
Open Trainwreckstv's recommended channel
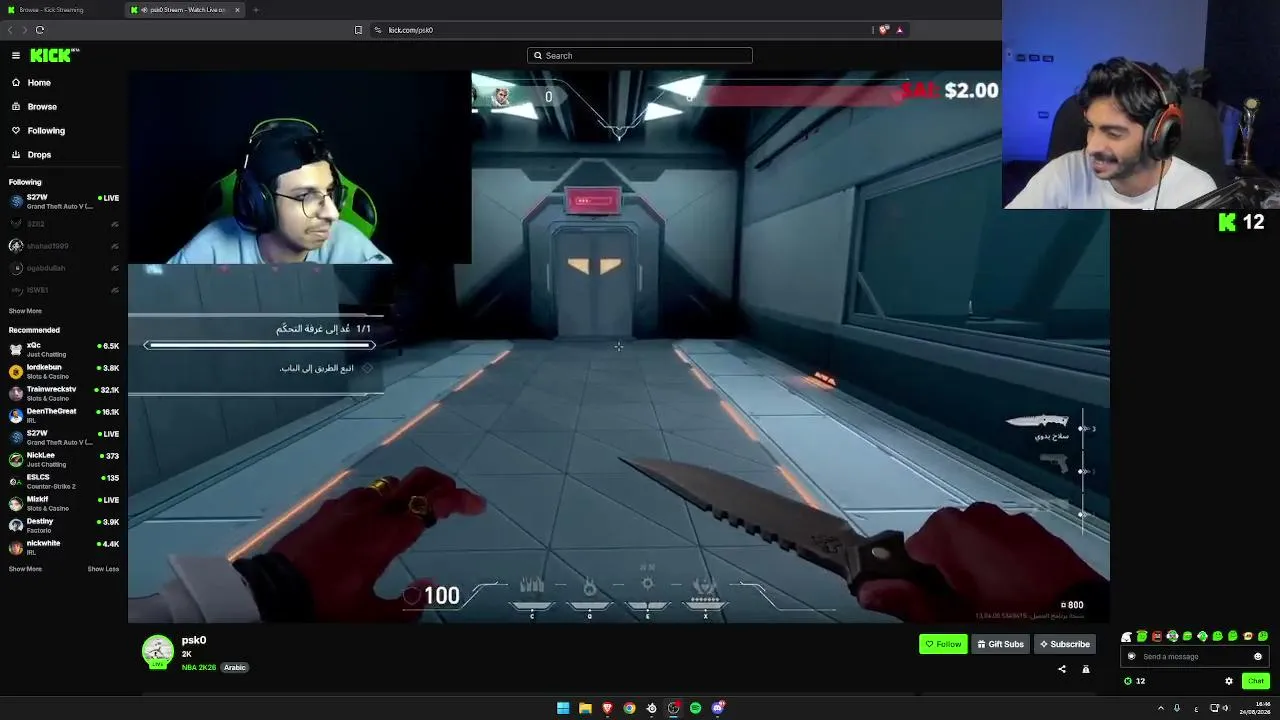tap(64, 393)
